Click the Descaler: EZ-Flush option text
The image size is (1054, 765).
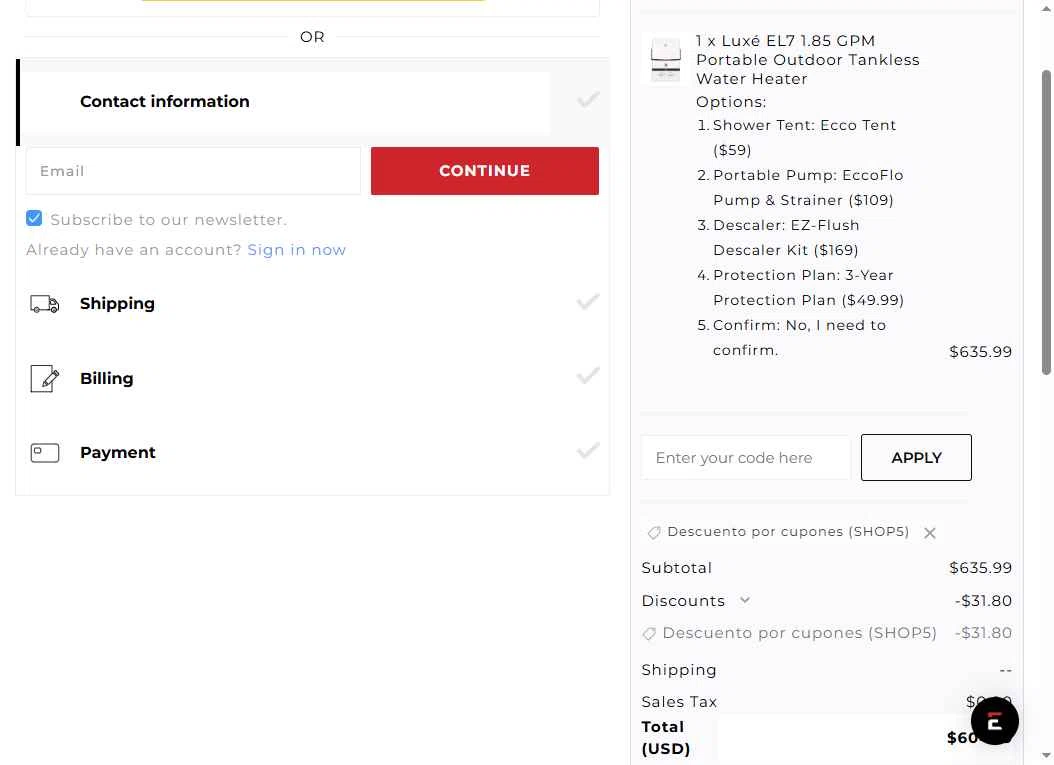click(786, 238)
